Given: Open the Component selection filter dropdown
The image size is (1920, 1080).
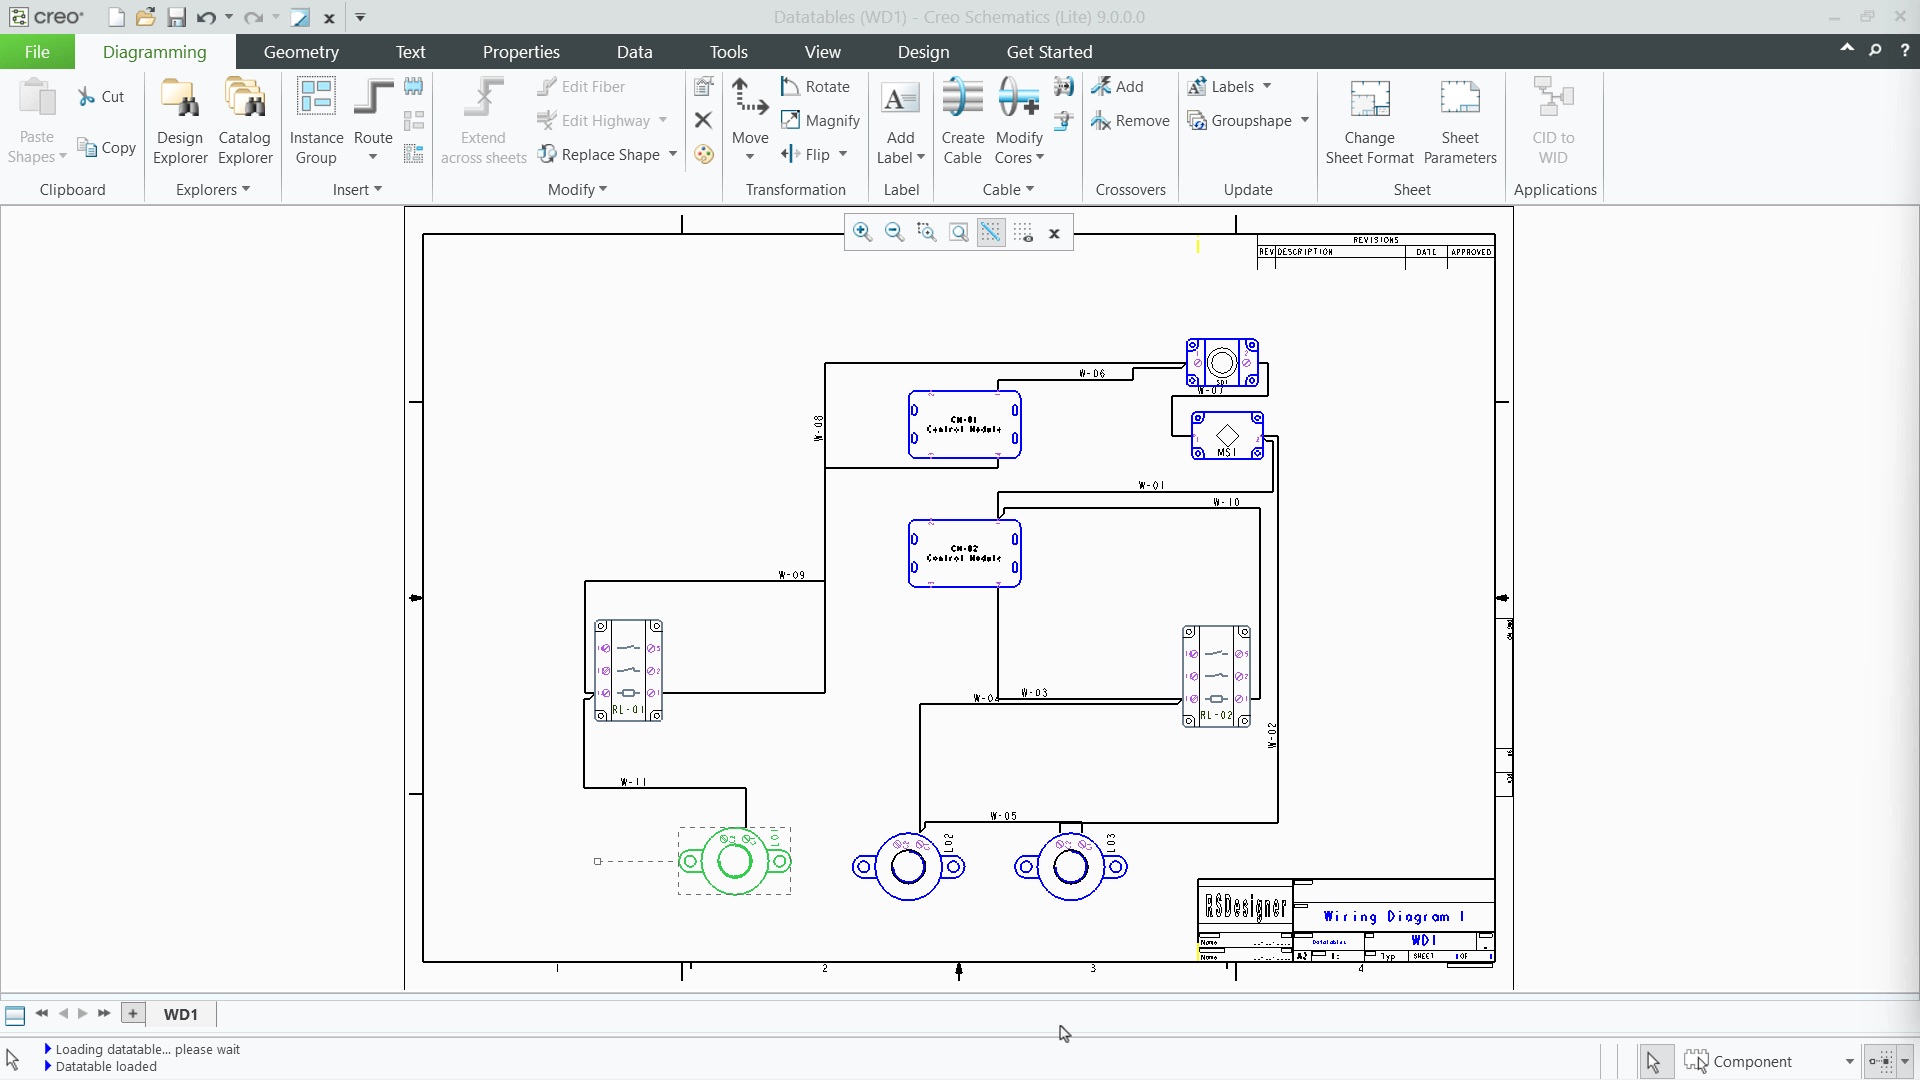Looking at the screenshot, I should (x=1849, y=1062).
